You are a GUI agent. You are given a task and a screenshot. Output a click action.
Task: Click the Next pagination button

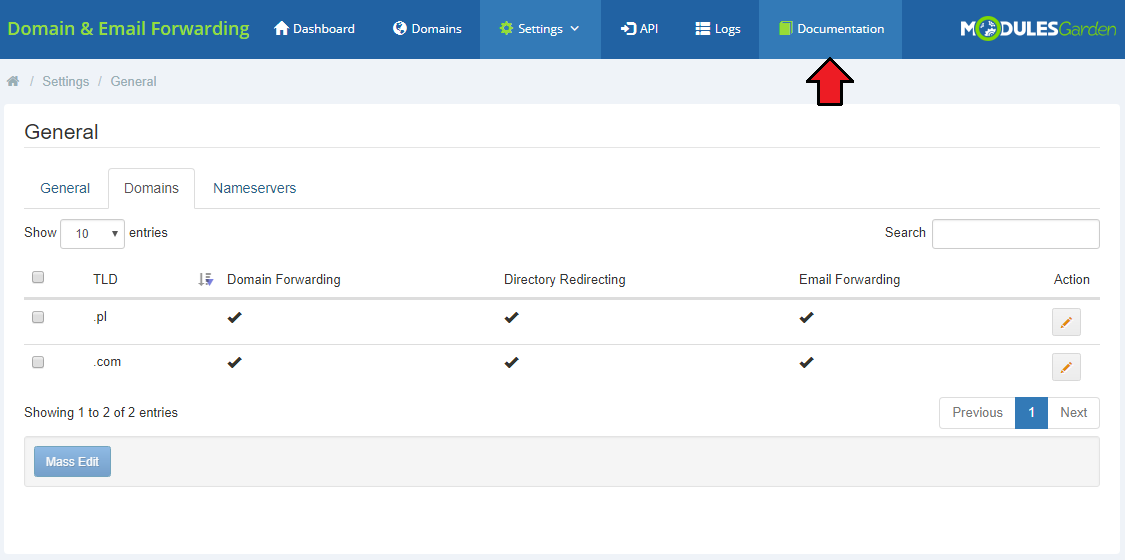pyautogui.click(x=1073, y=413)
